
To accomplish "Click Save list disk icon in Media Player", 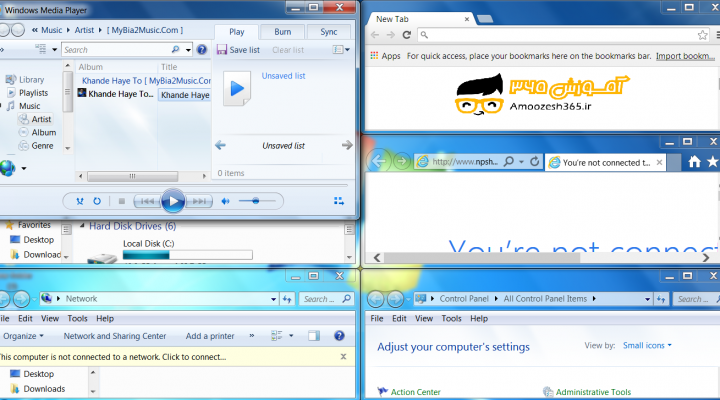I will (x=222, y=50).
